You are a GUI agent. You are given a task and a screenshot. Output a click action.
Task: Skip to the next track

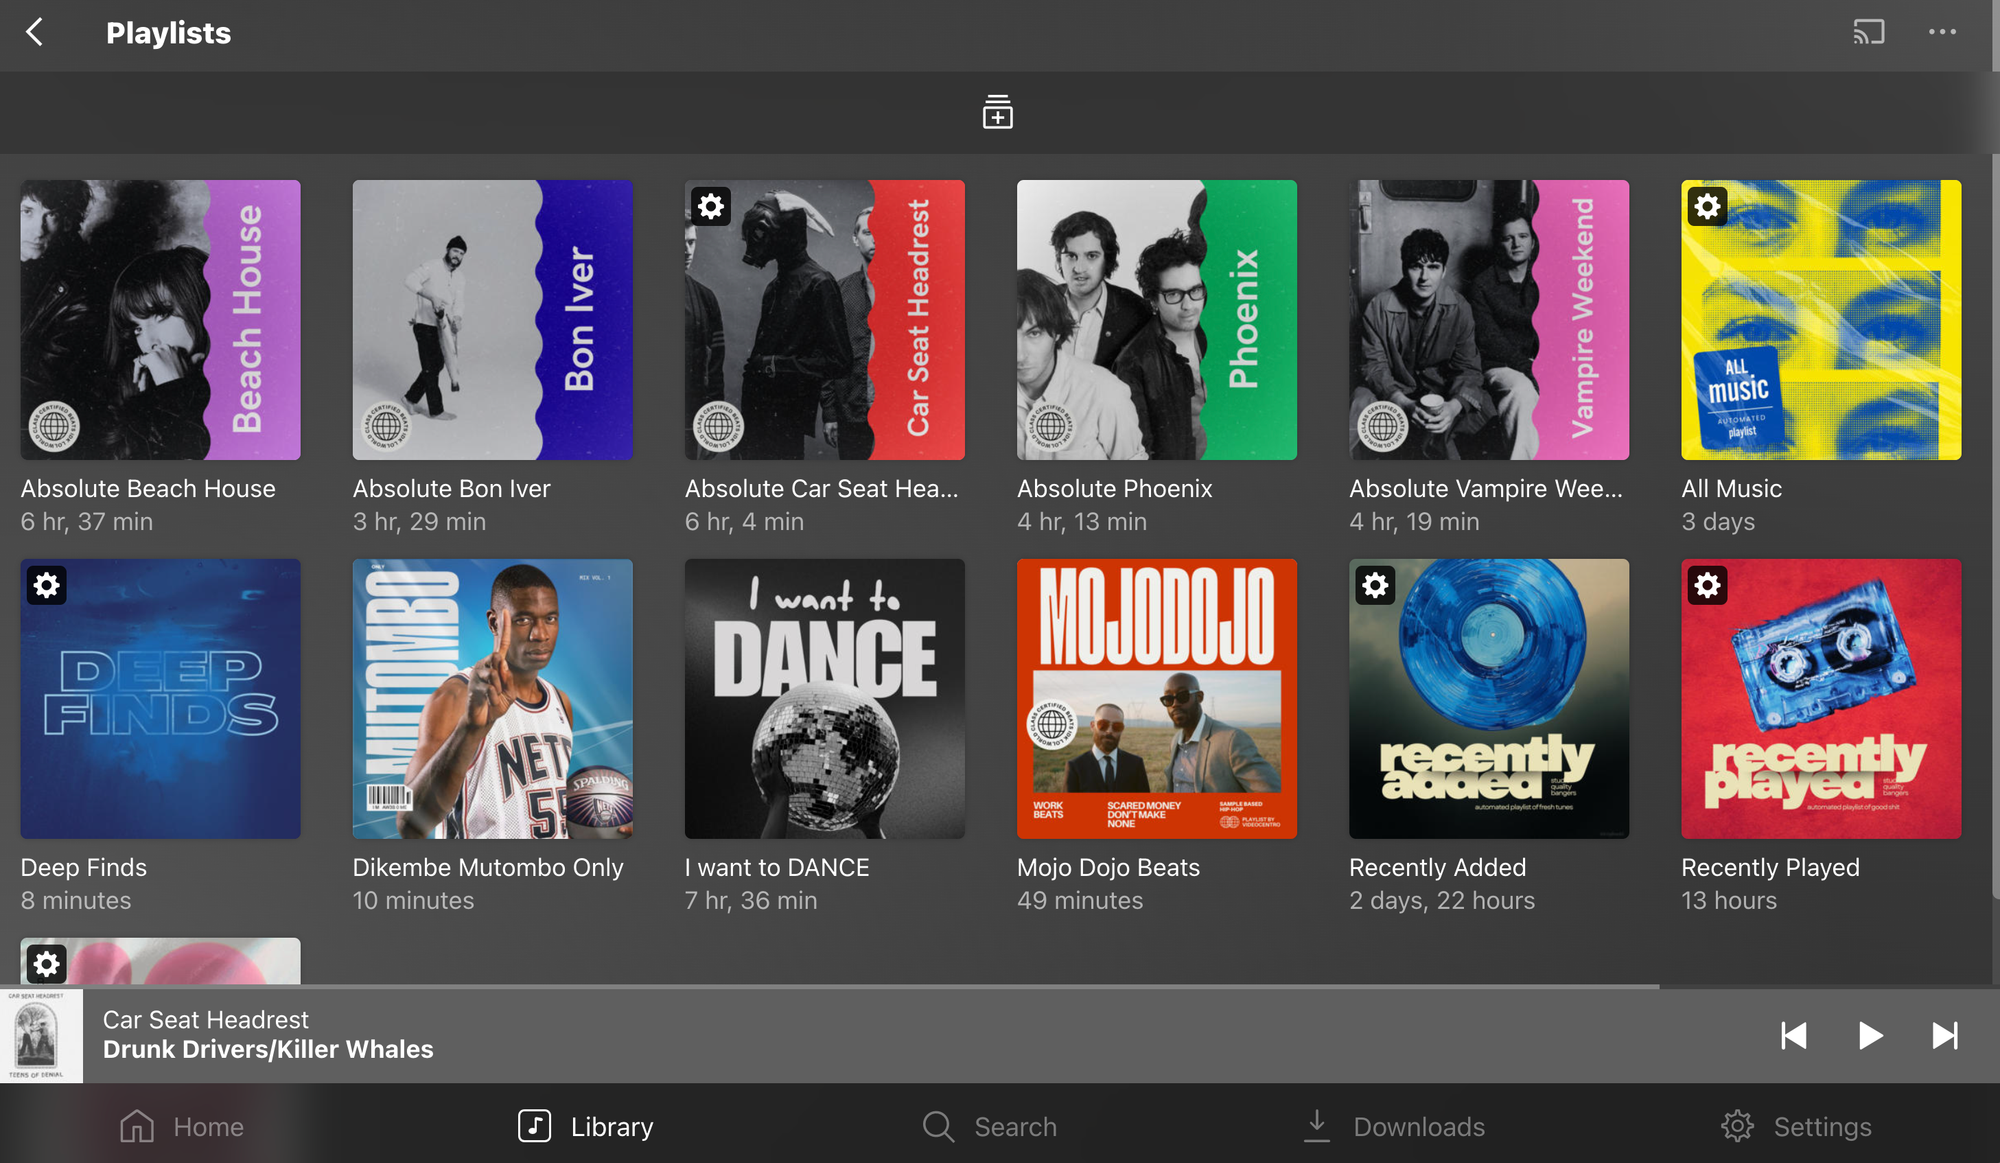click(x=1945, y=1035)
